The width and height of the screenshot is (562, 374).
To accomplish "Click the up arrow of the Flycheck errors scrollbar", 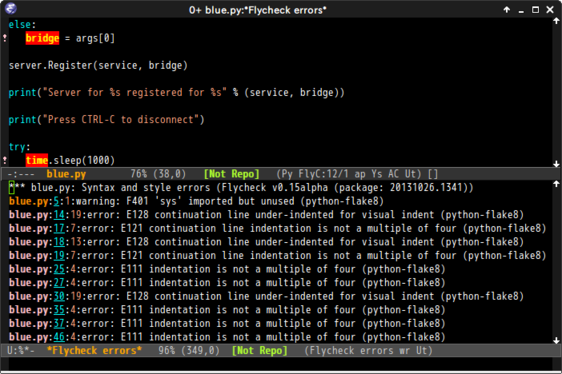I will point(556,184).
